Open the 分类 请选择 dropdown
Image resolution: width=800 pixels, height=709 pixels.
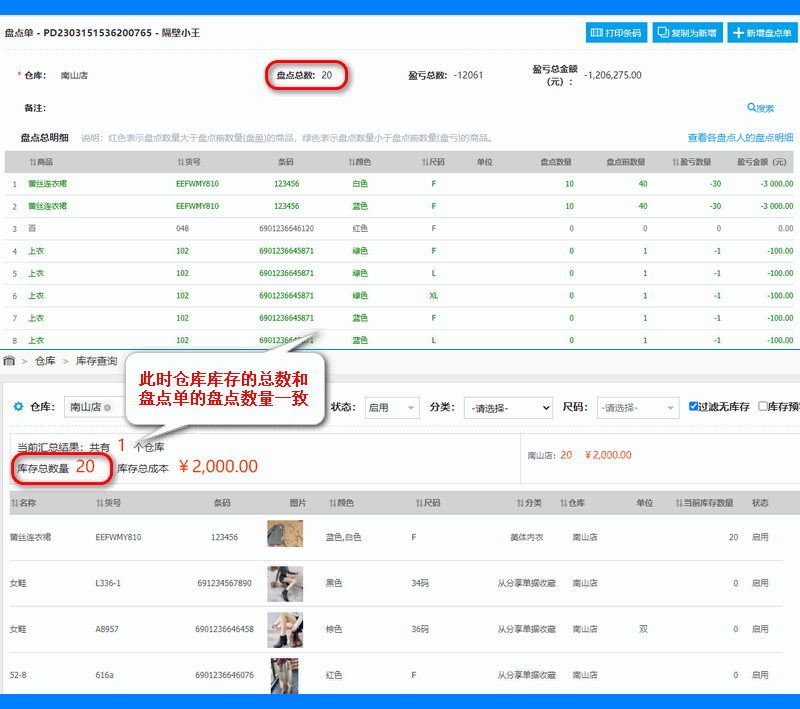click(508, 408)
